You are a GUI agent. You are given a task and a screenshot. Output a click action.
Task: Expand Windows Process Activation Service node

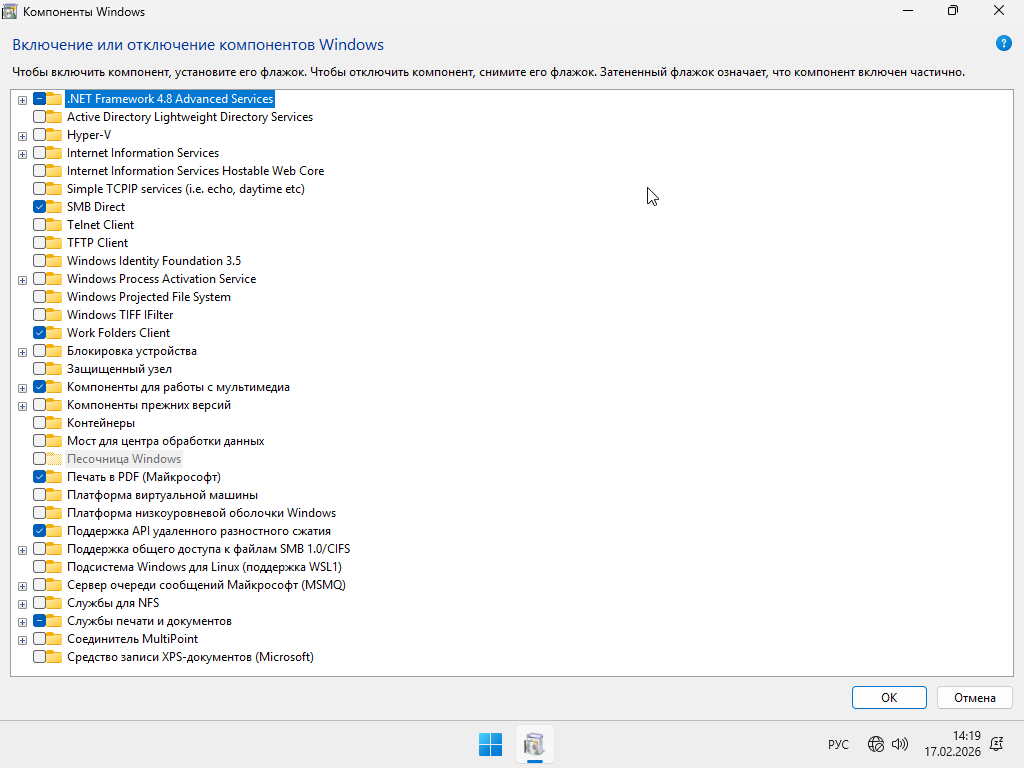tap(22, 280)
